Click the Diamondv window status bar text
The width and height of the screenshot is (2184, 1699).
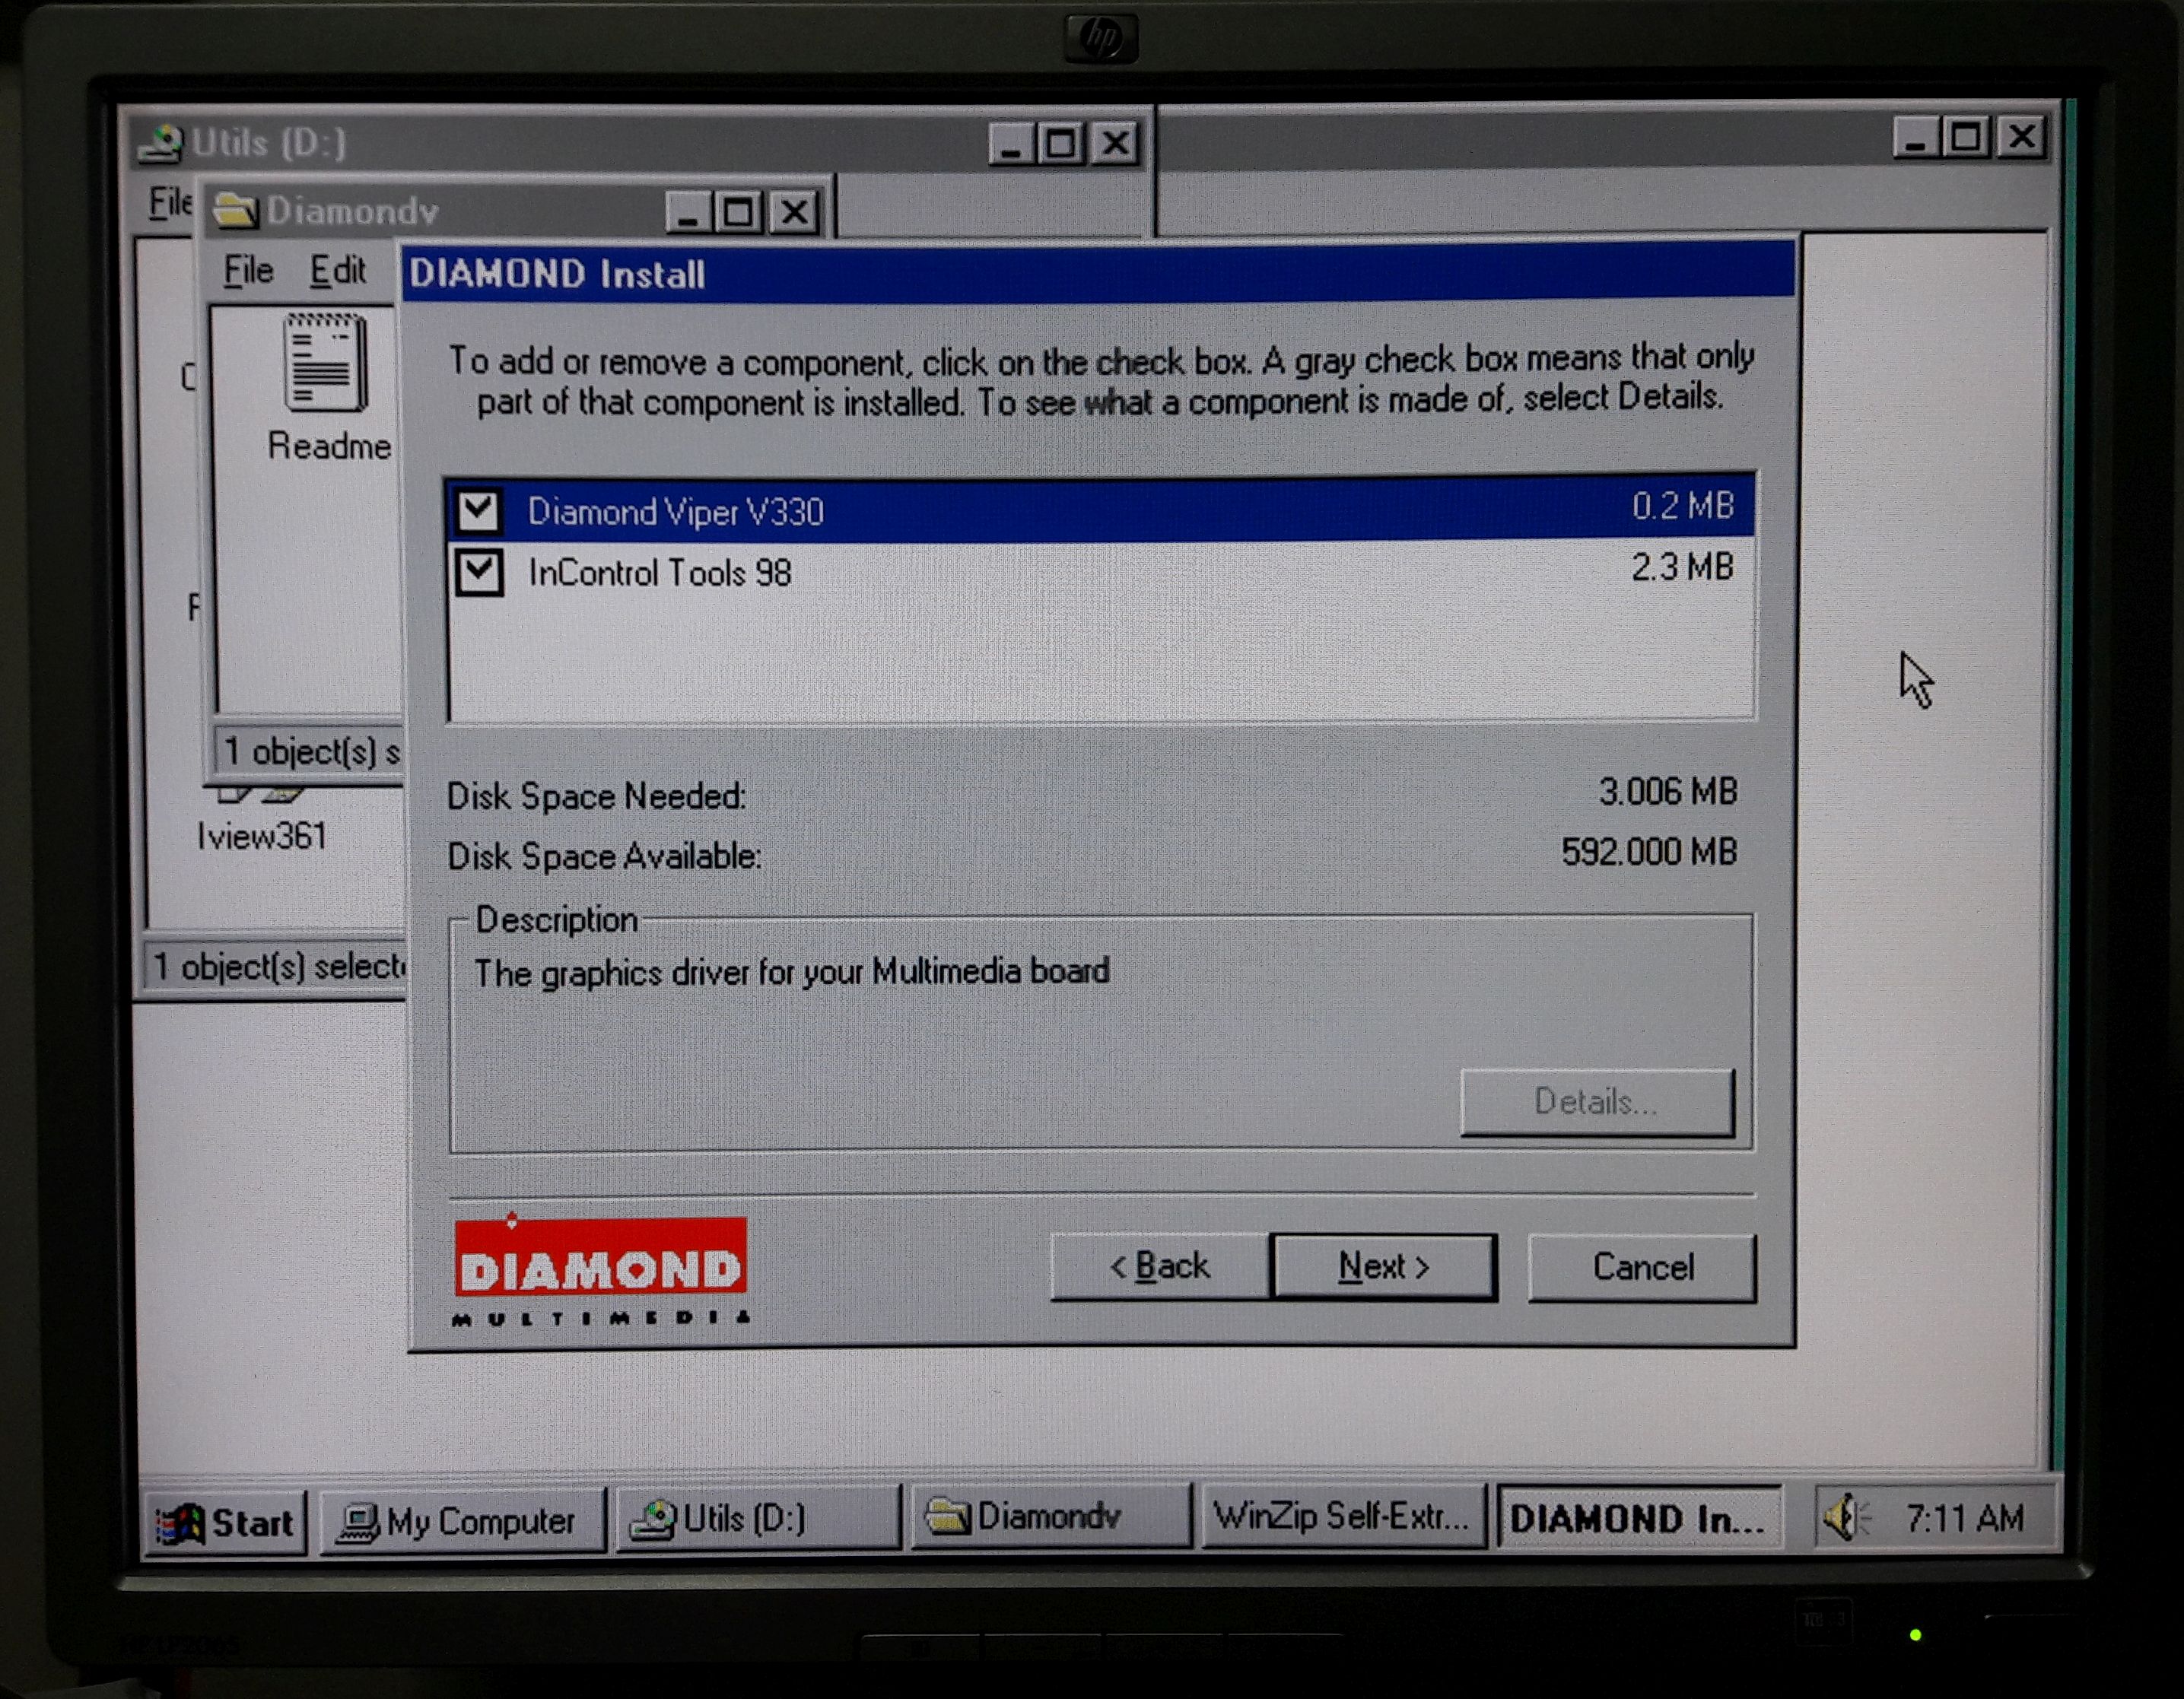pos(311,752)
